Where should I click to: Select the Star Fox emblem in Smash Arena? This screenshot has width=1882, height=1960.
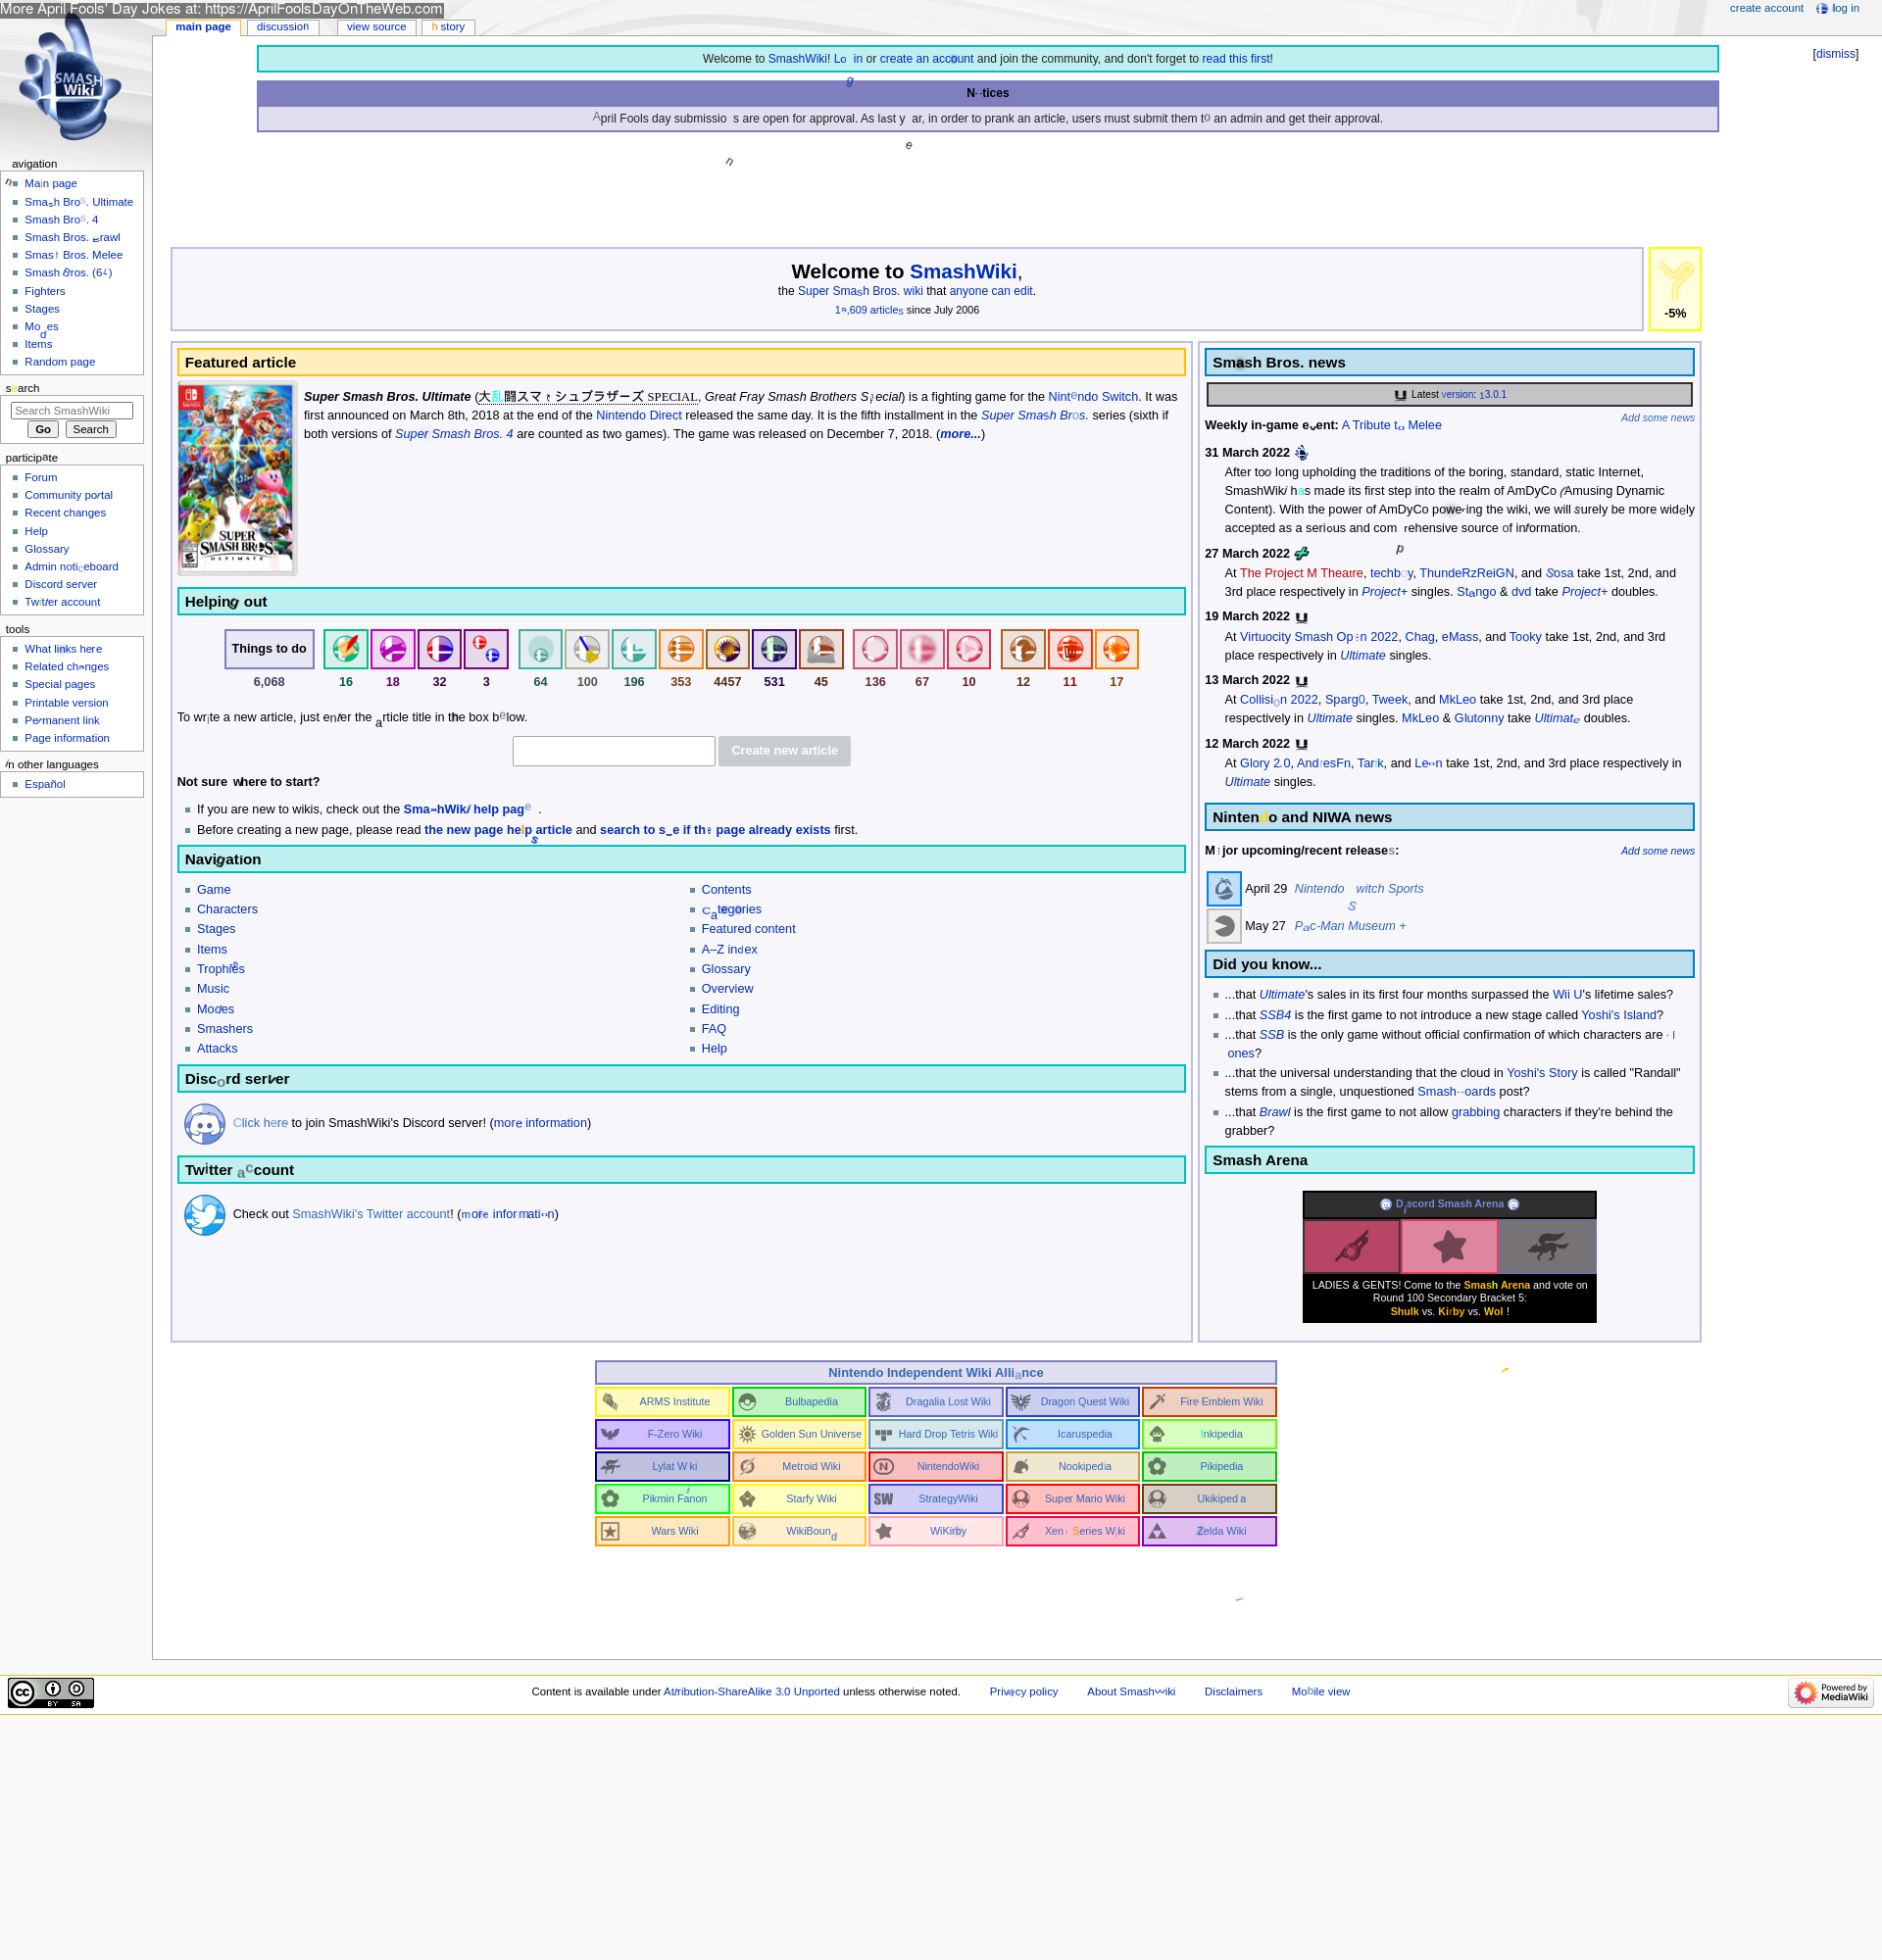tap(1547, 1246)
